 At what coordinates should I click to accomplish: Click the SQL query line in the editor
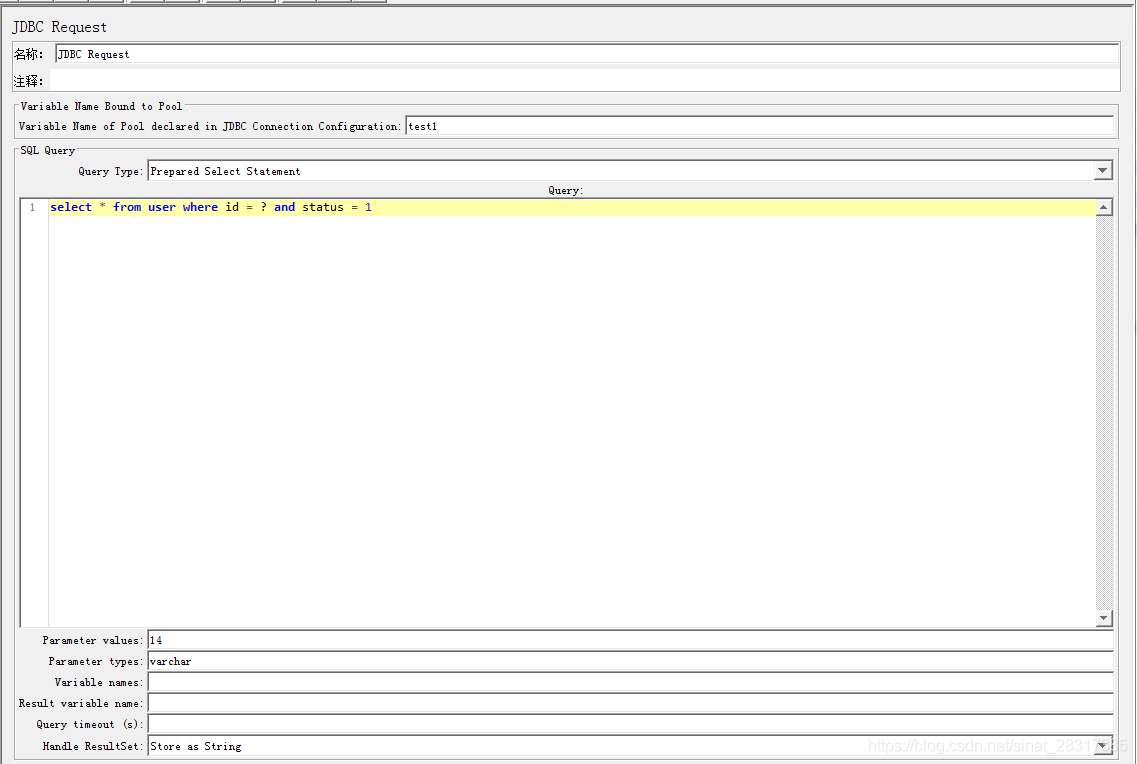[x=572, y=207]
